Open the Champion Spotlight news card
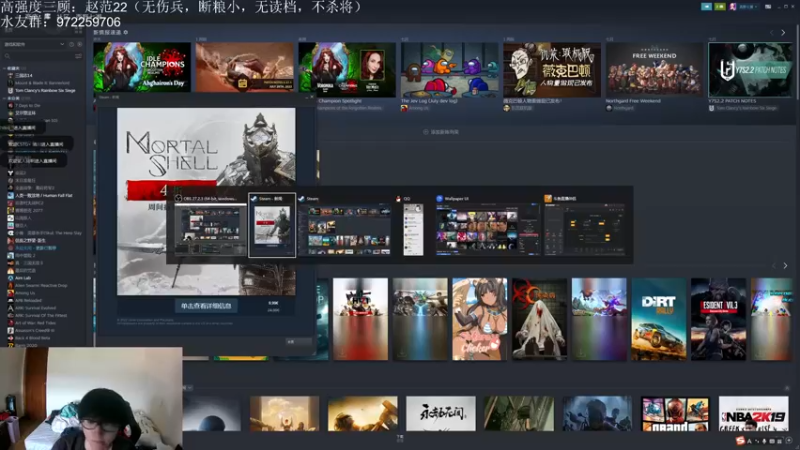Screen dimensions: 800x450 347,70
